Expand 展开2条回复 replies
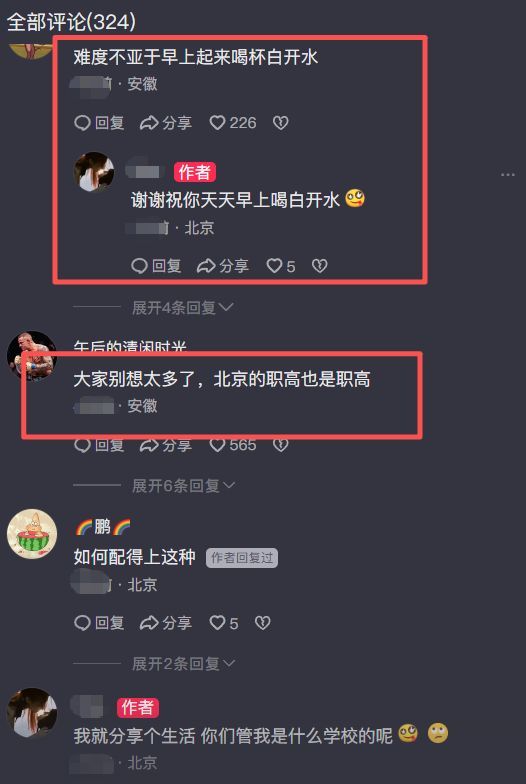 coord(184,664)
